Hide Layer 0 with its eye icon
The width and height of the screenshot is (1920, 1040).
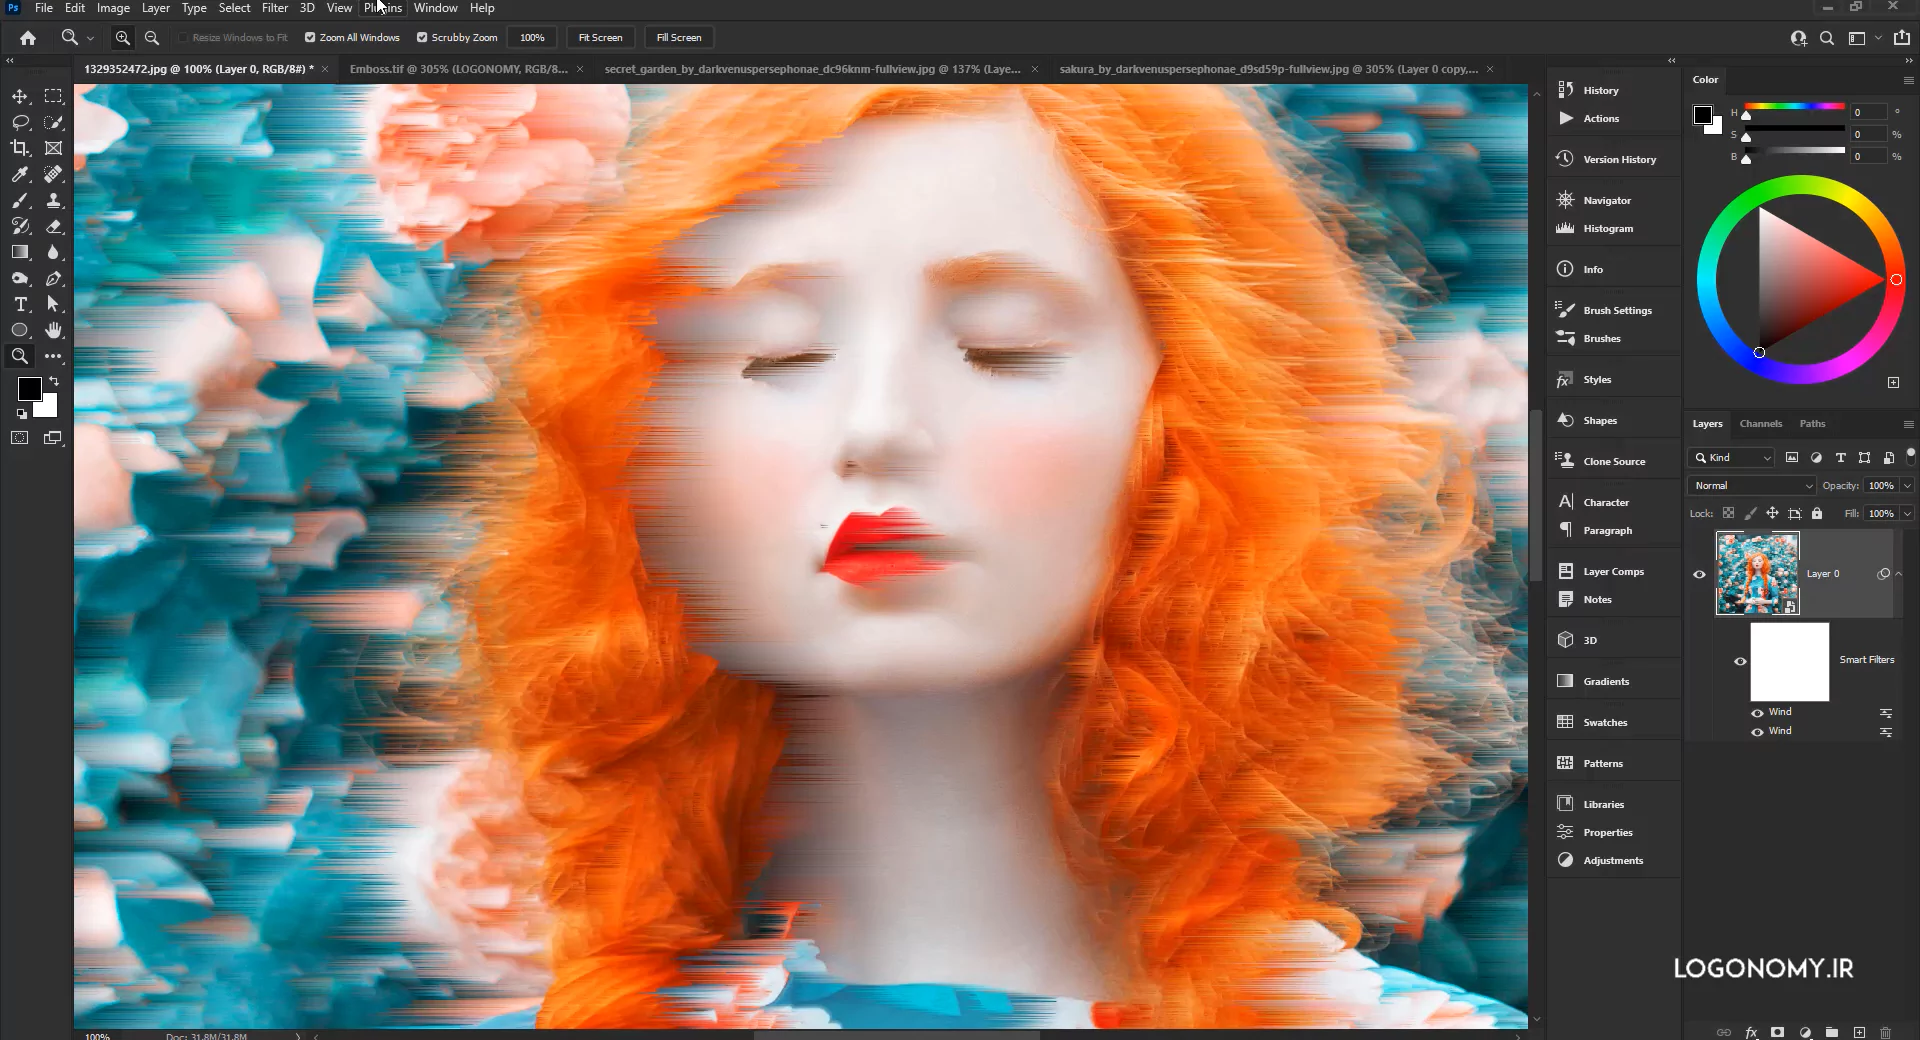1699,574
